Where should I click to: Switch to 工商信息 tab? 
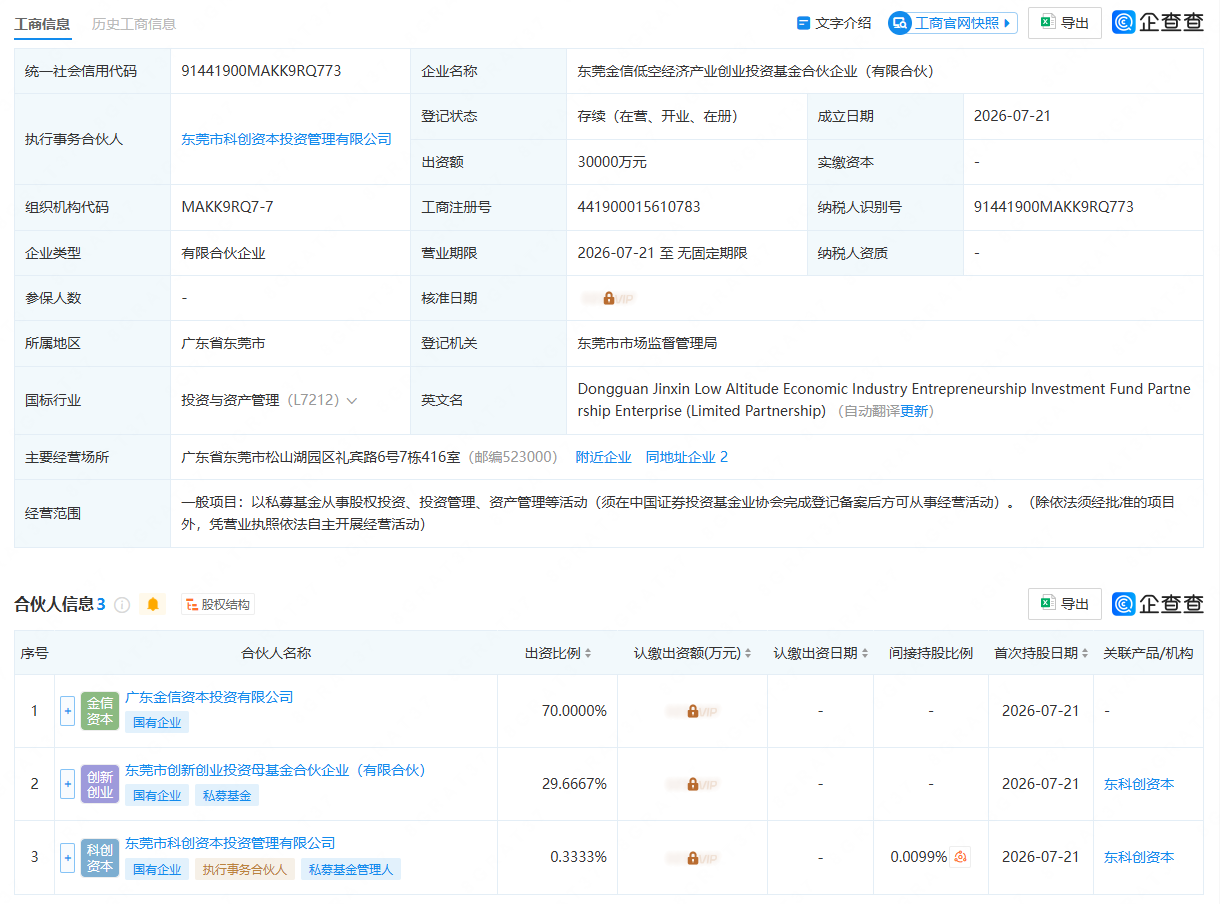[x=42, y=23]
